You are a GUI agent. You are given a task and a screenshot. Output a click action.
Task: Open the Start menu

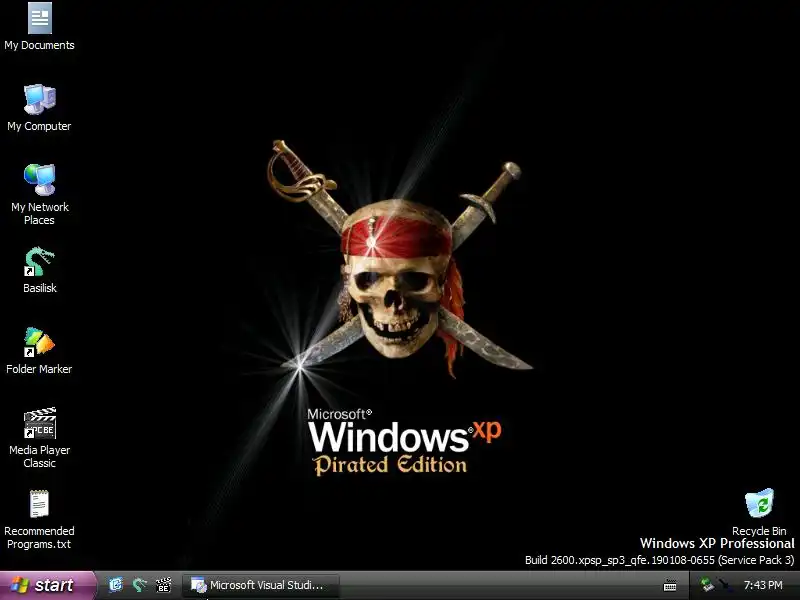point(47,585)
